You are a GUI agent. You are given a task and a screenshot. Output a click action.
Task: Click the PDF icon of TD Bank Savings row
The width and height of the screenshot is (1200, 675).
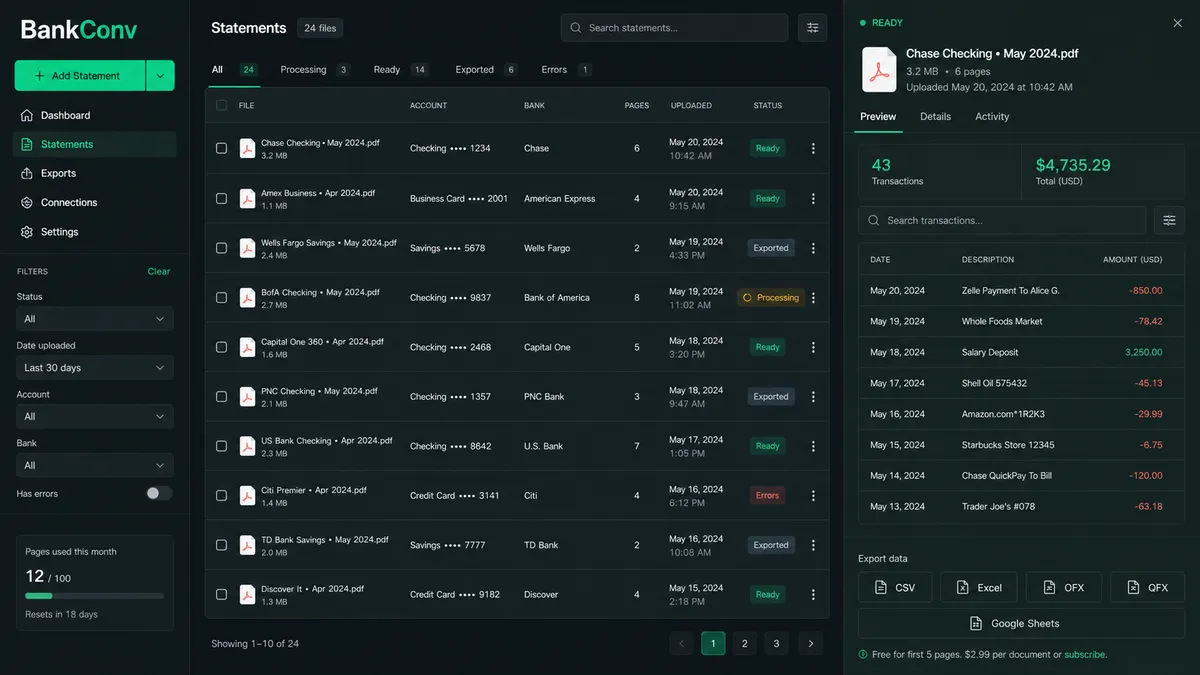(247, 545)
